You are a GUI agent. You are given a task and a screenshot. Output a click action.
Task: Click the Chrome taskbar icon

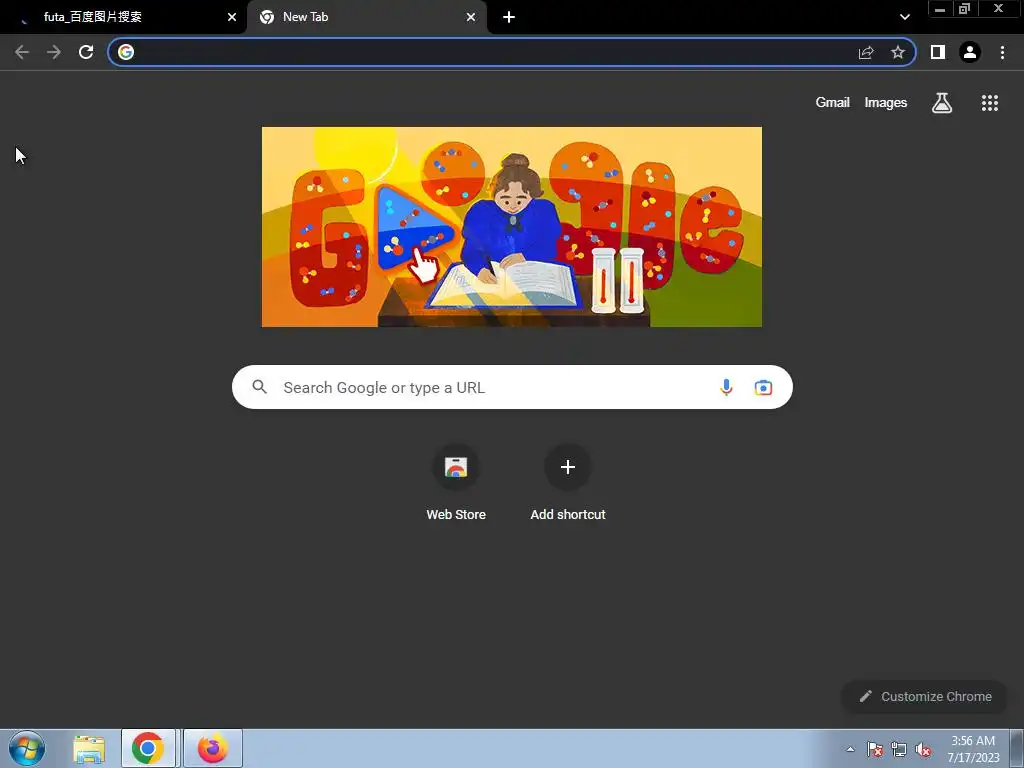(x=148, y=748)
